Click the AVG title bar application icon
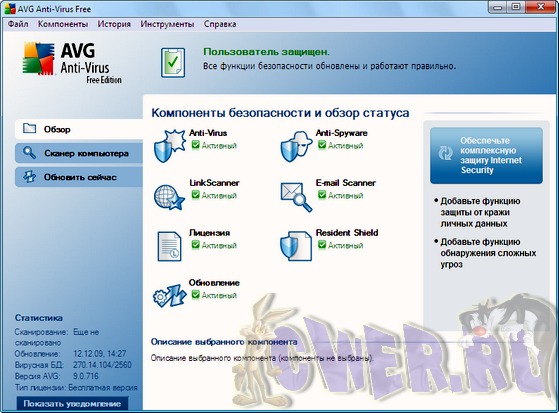The height and width of the screenshot is (413, 559). click(10, 9)
